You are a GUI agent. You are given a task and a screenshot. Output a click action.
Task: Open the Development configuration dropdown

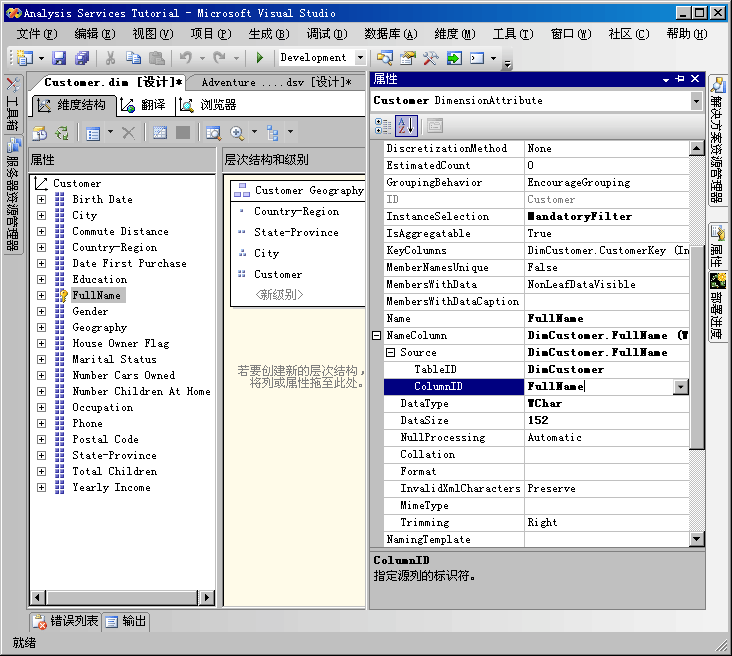coord(360,58)
